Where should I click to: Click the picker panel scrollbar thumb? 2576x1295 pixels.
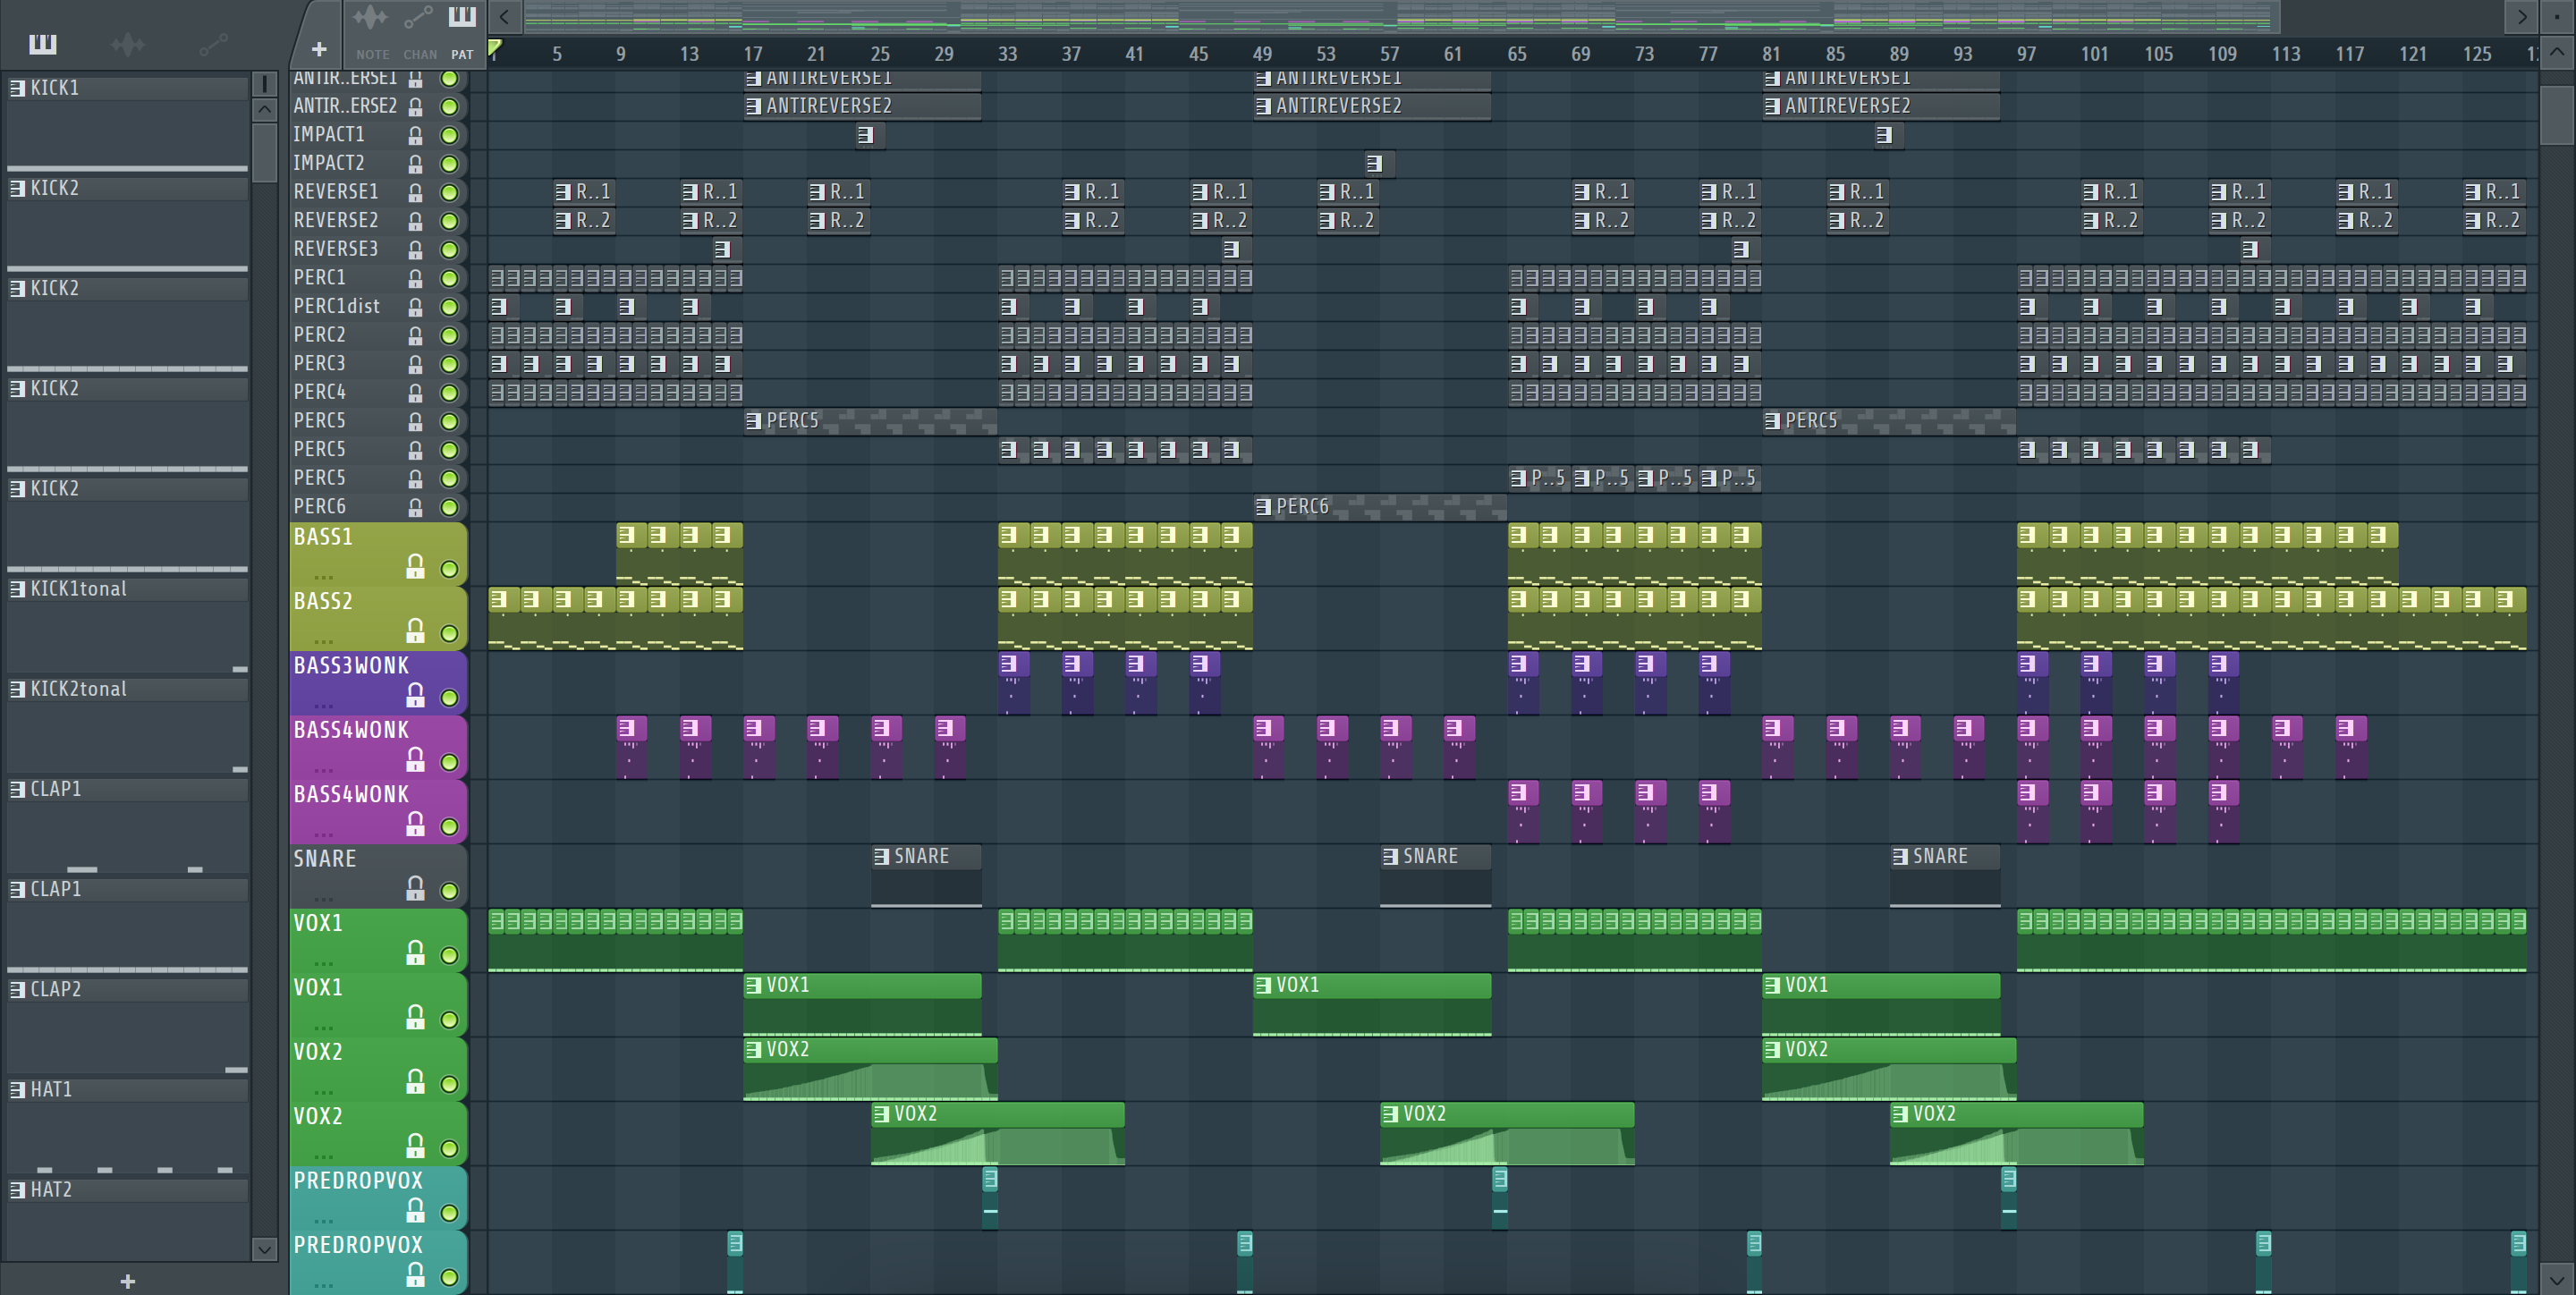pyautogui.click(x=264, y=152)
